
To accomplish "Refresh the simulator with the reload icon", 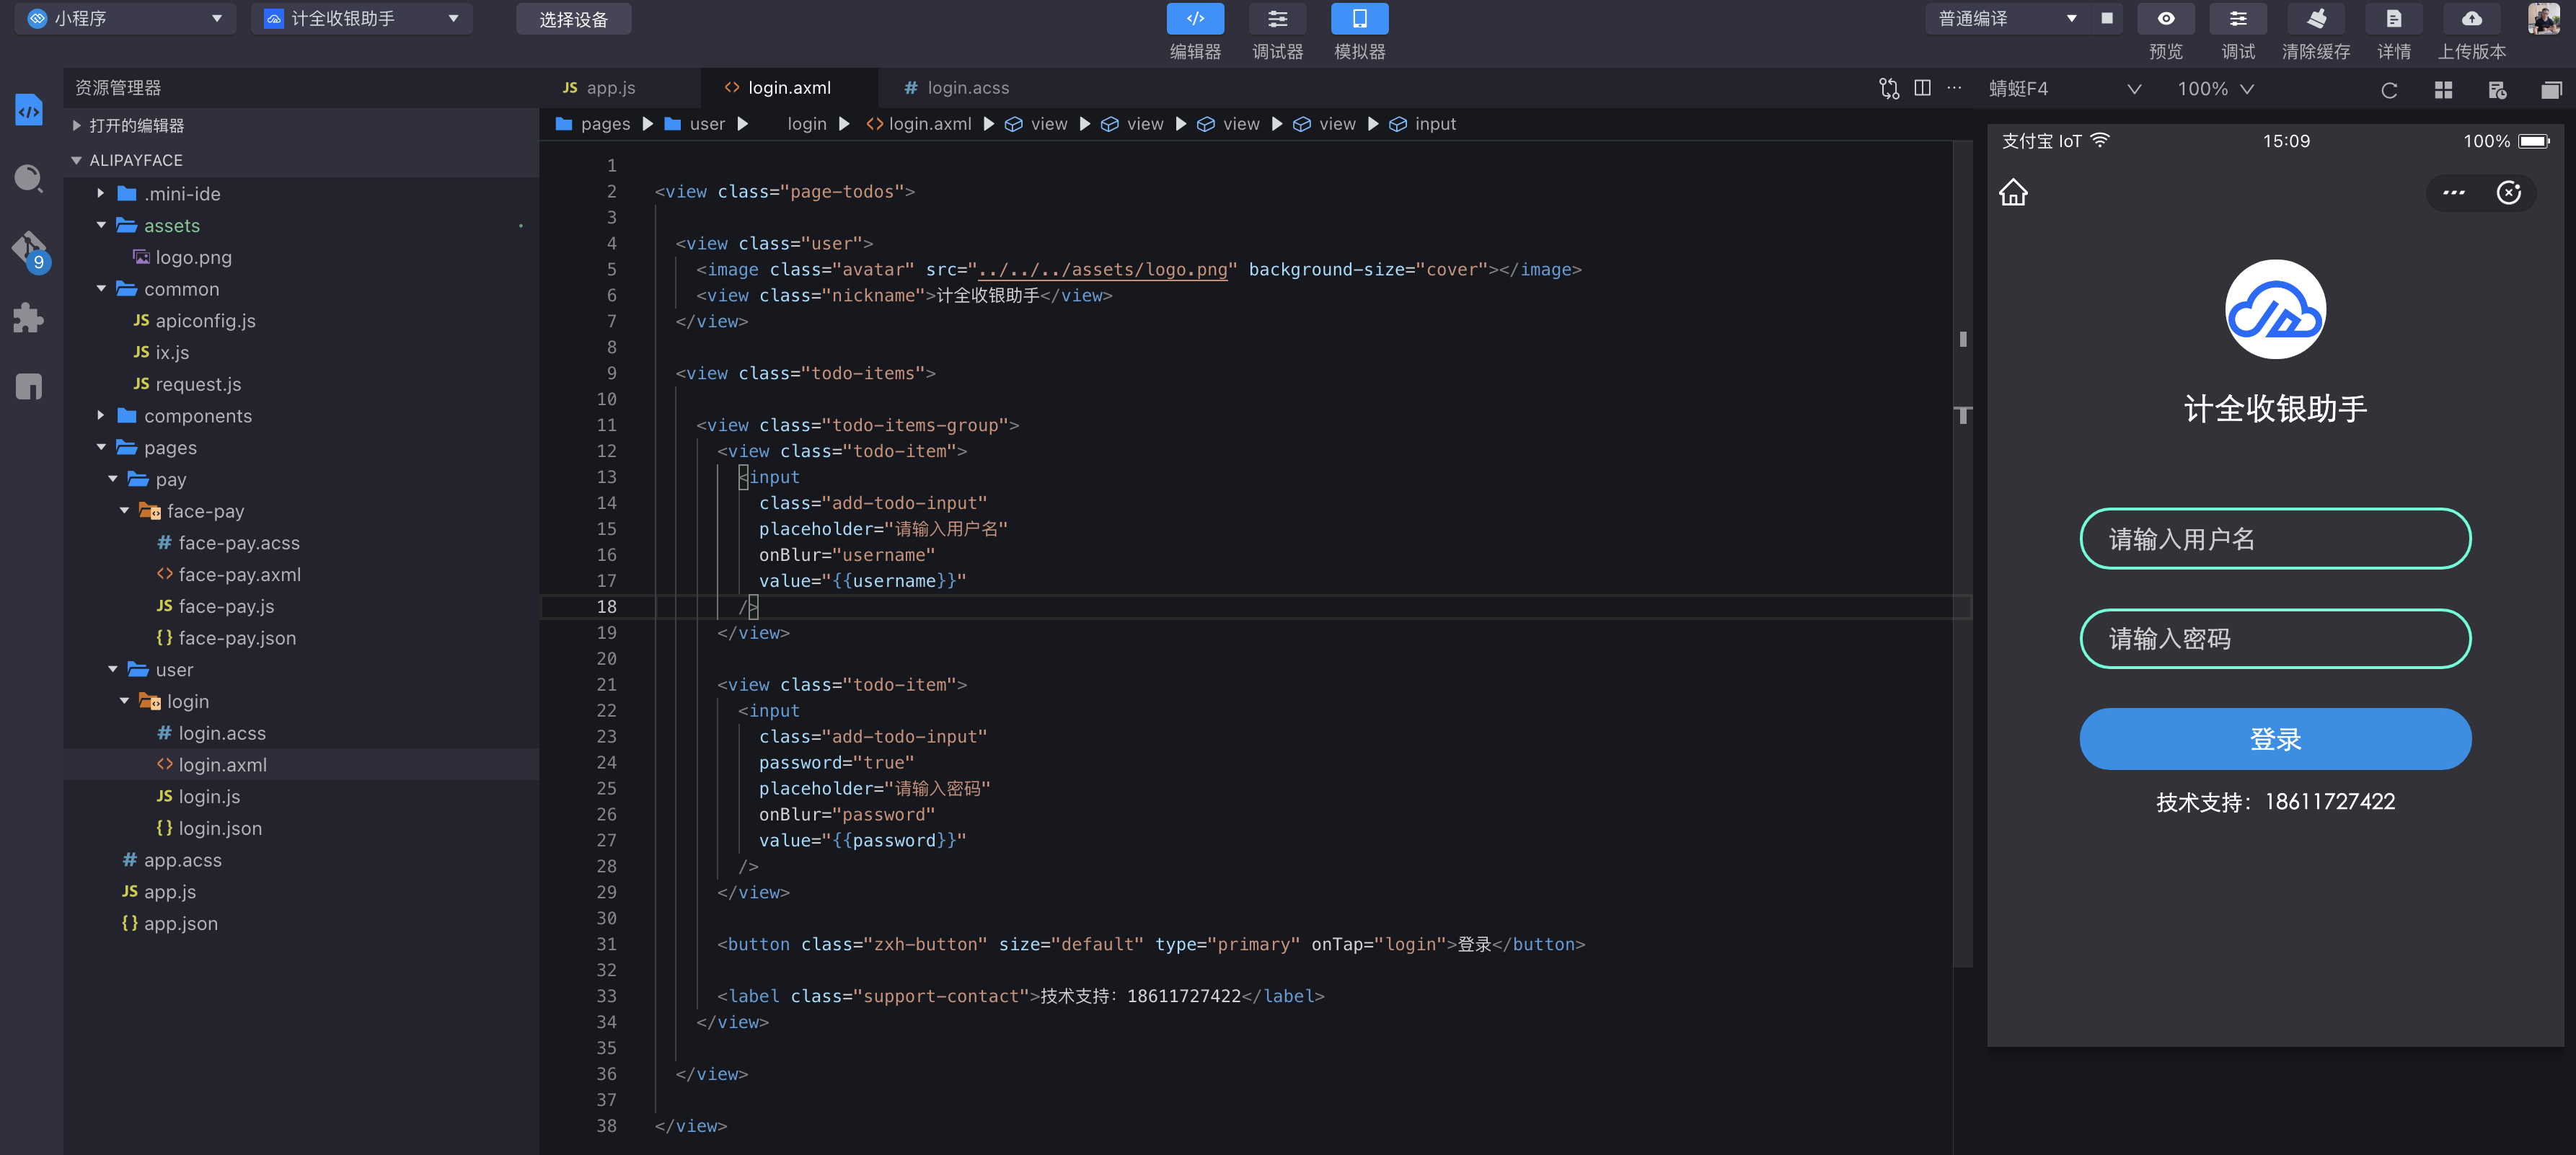I will coord(2389,90).
